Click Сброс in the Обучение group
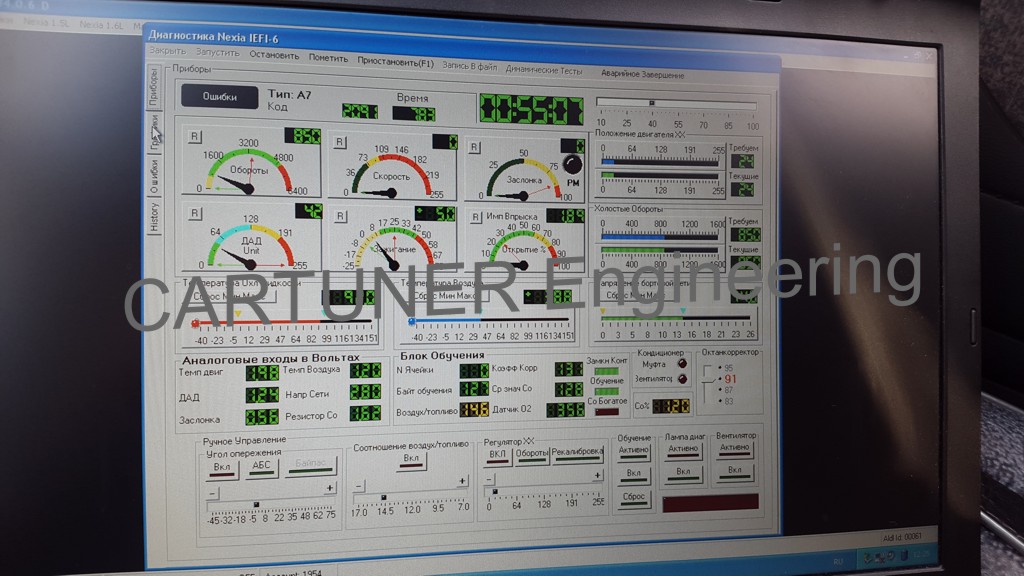 [x=633, y=498]
